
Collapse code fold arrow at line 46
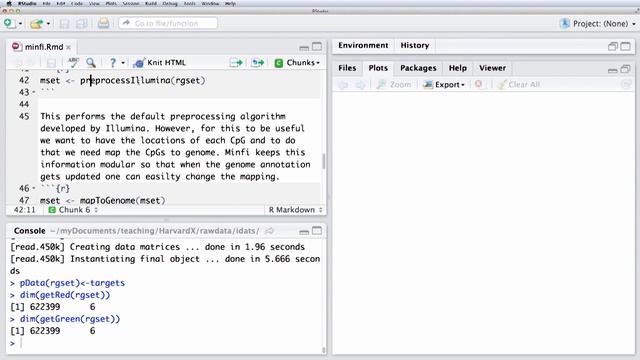[x=34, y=189]
